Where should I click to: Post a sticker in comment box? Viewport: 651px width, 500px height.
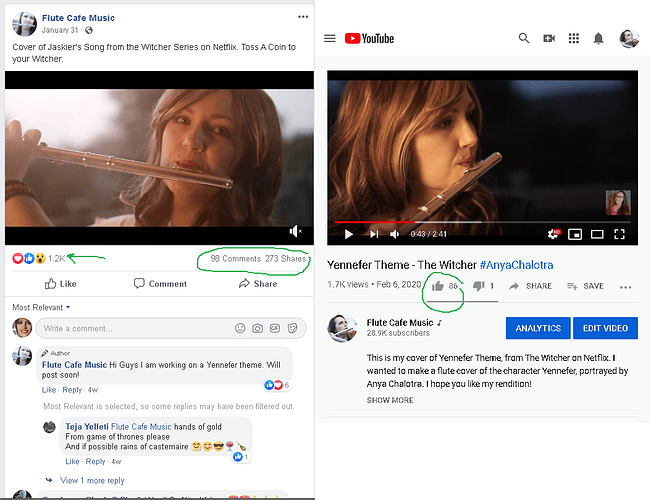pyautogui.click(x=292, y=328)
